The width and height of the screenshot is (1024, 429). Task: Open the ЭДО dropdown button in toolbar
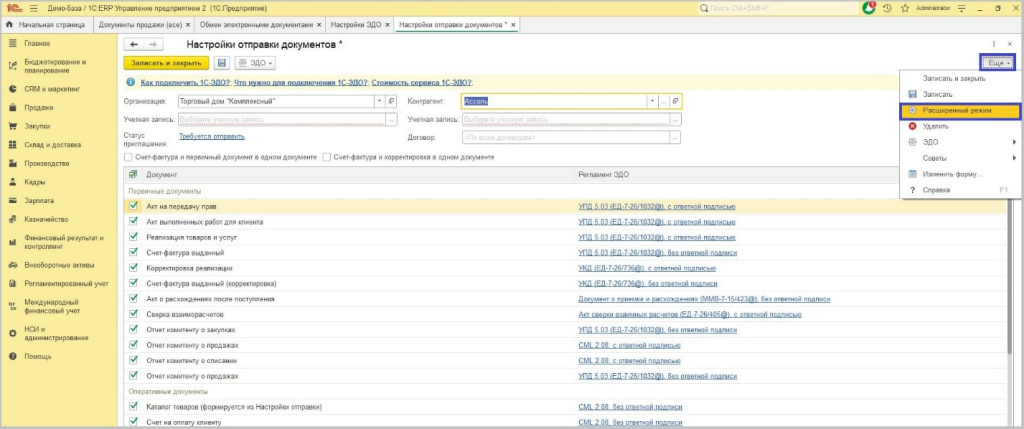255,63
